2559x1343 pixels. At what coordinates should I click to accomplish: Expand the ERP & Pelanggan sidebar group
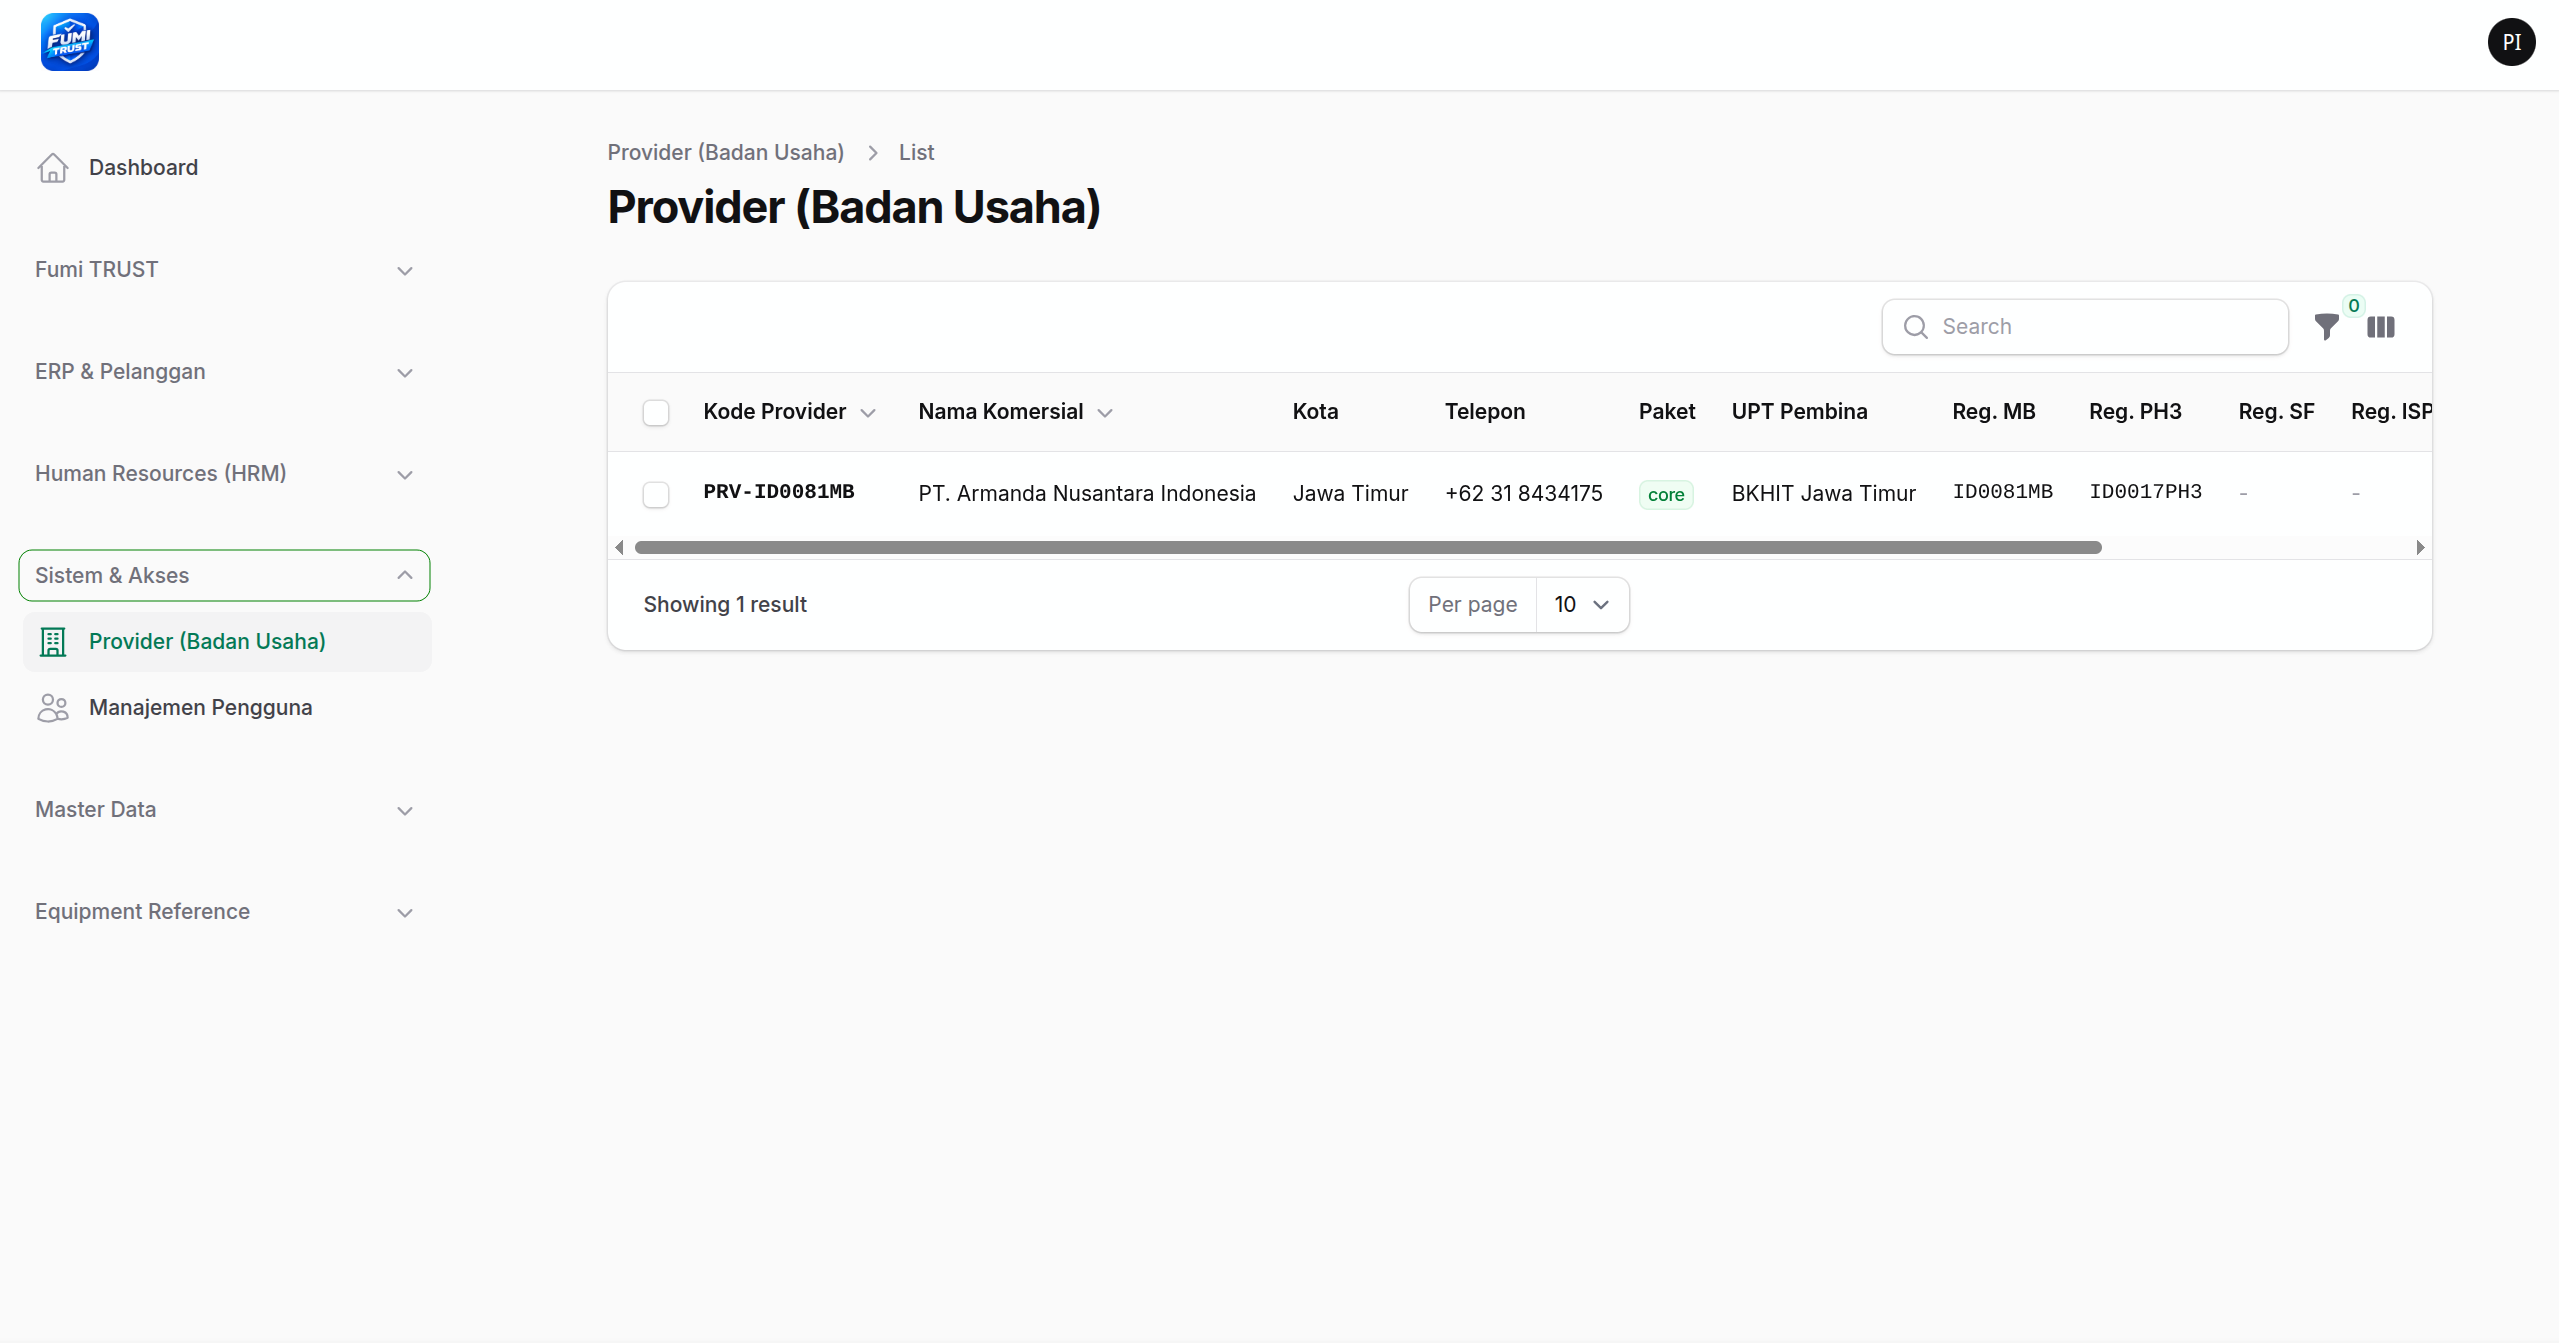[224, 372]
